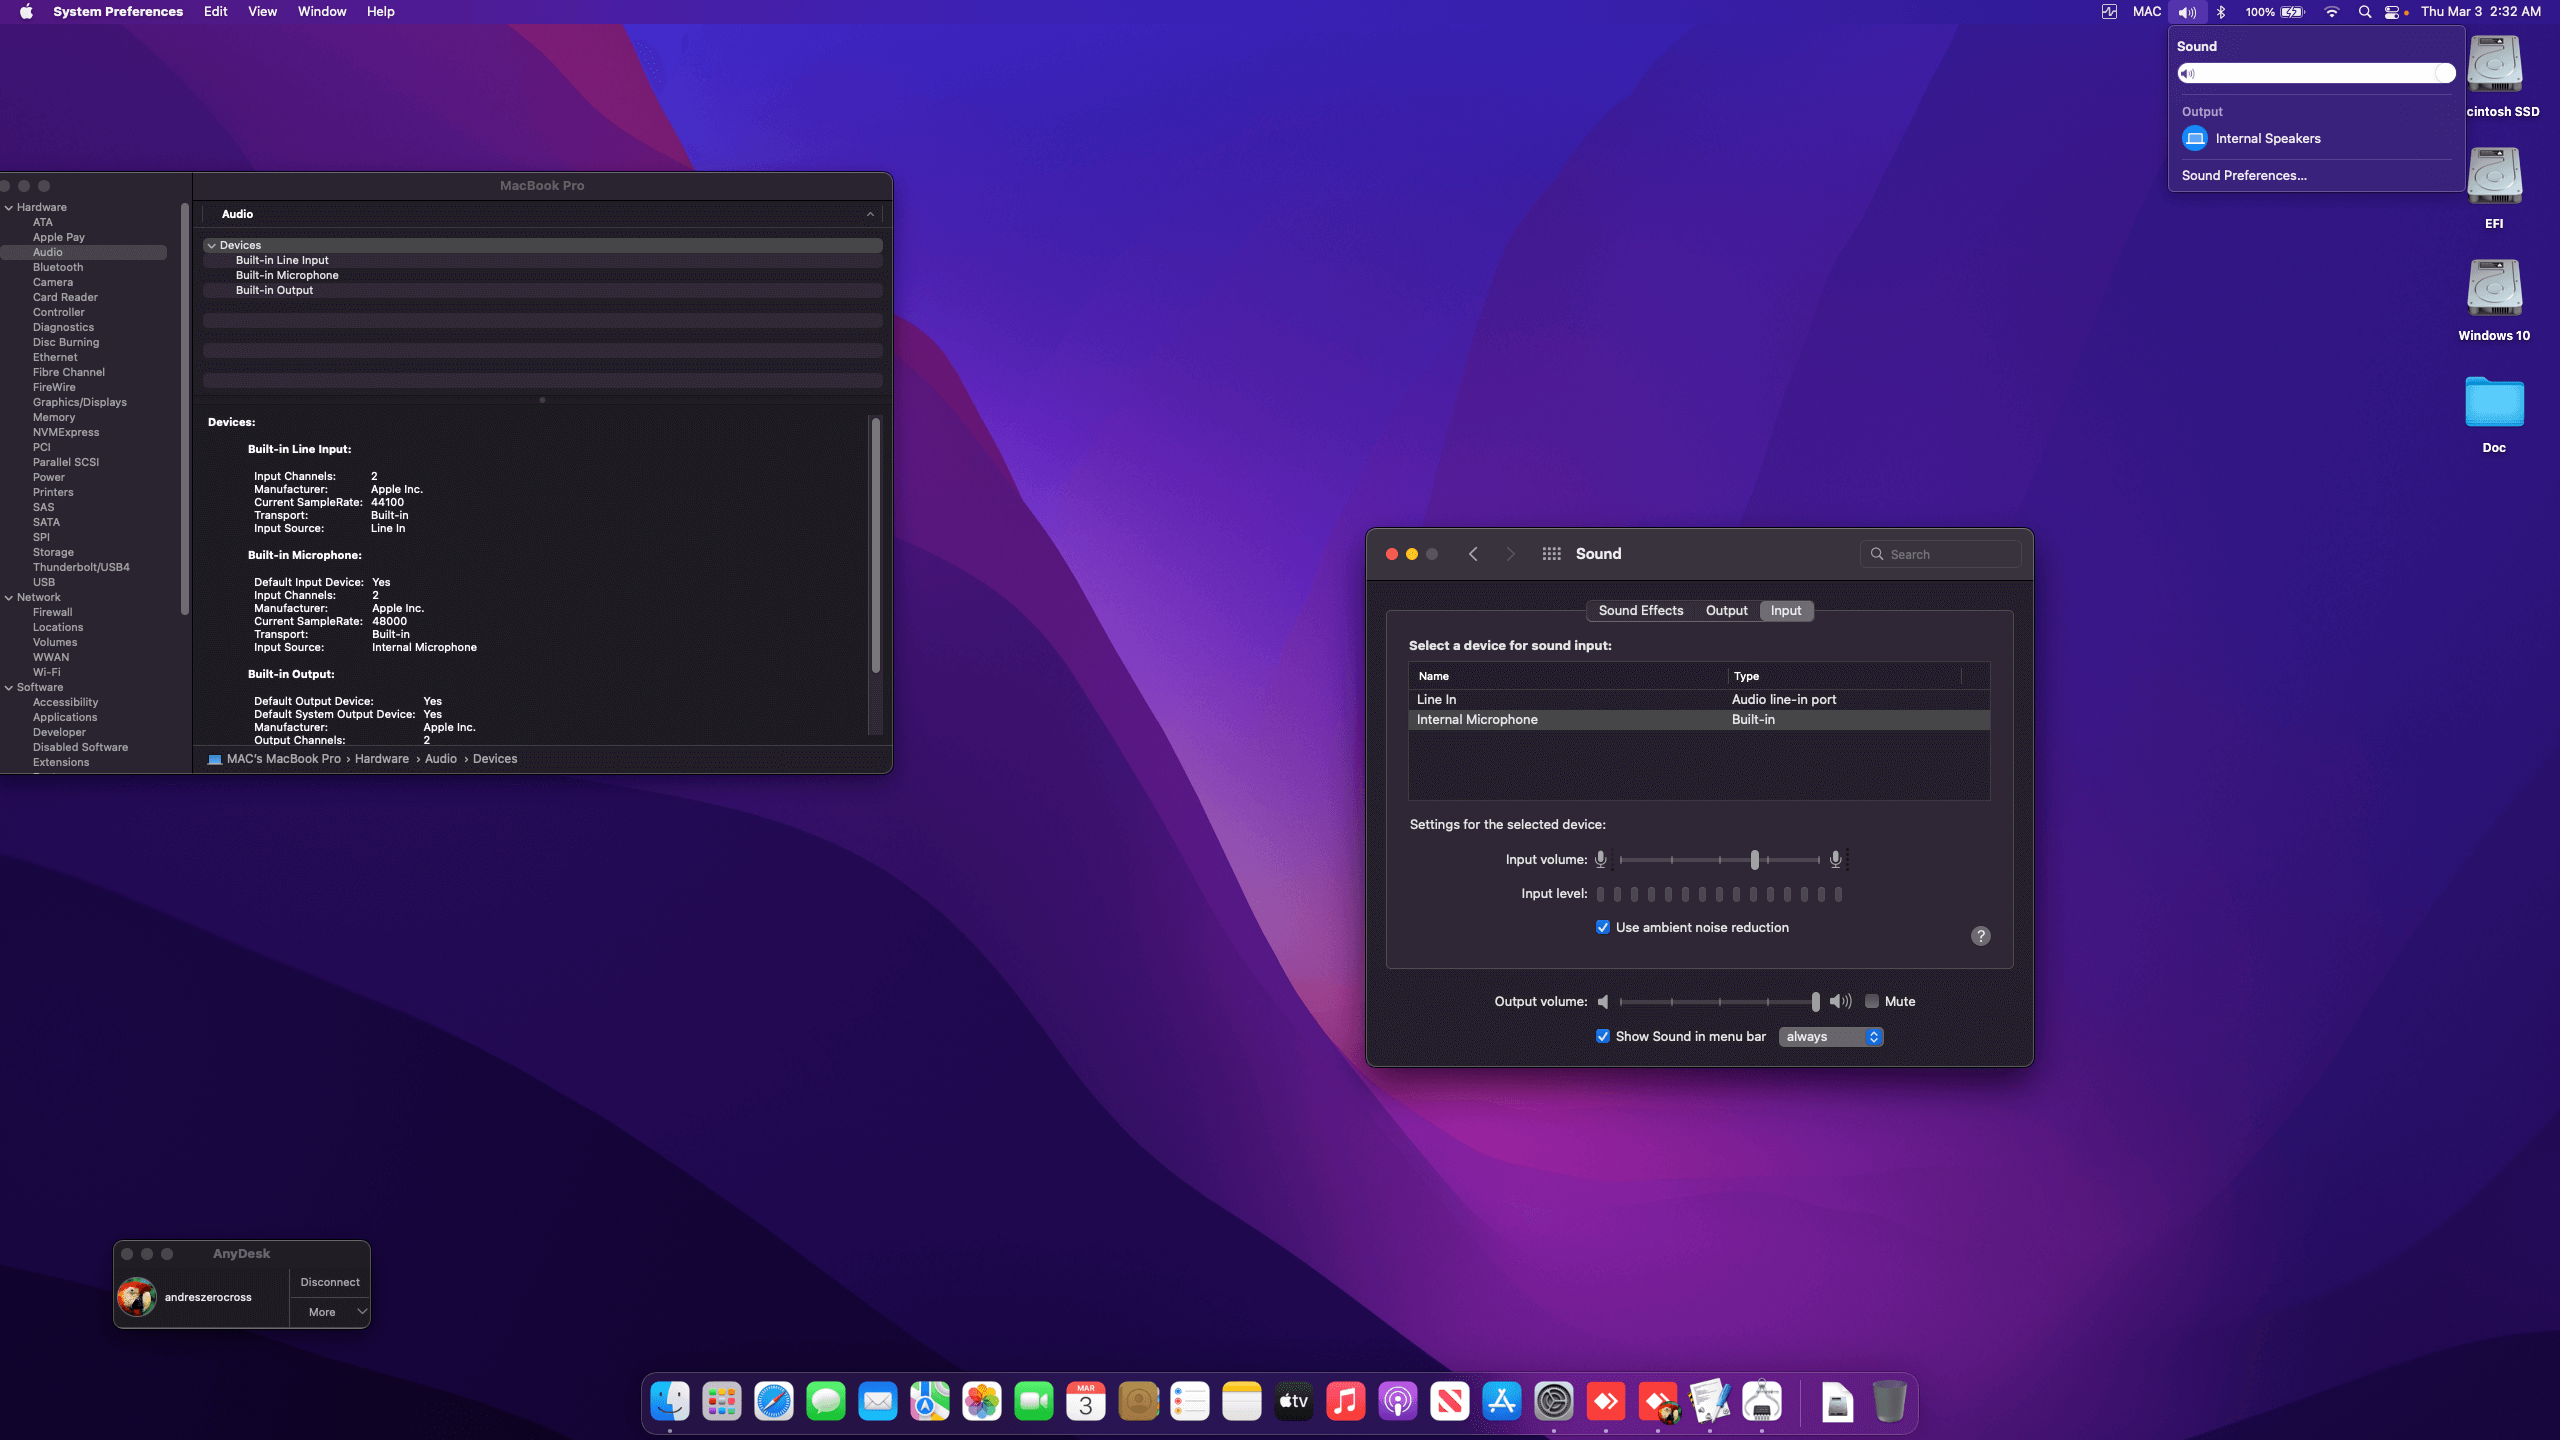
Task: Open Music app in the Dock
Action: [1346, 1402]
